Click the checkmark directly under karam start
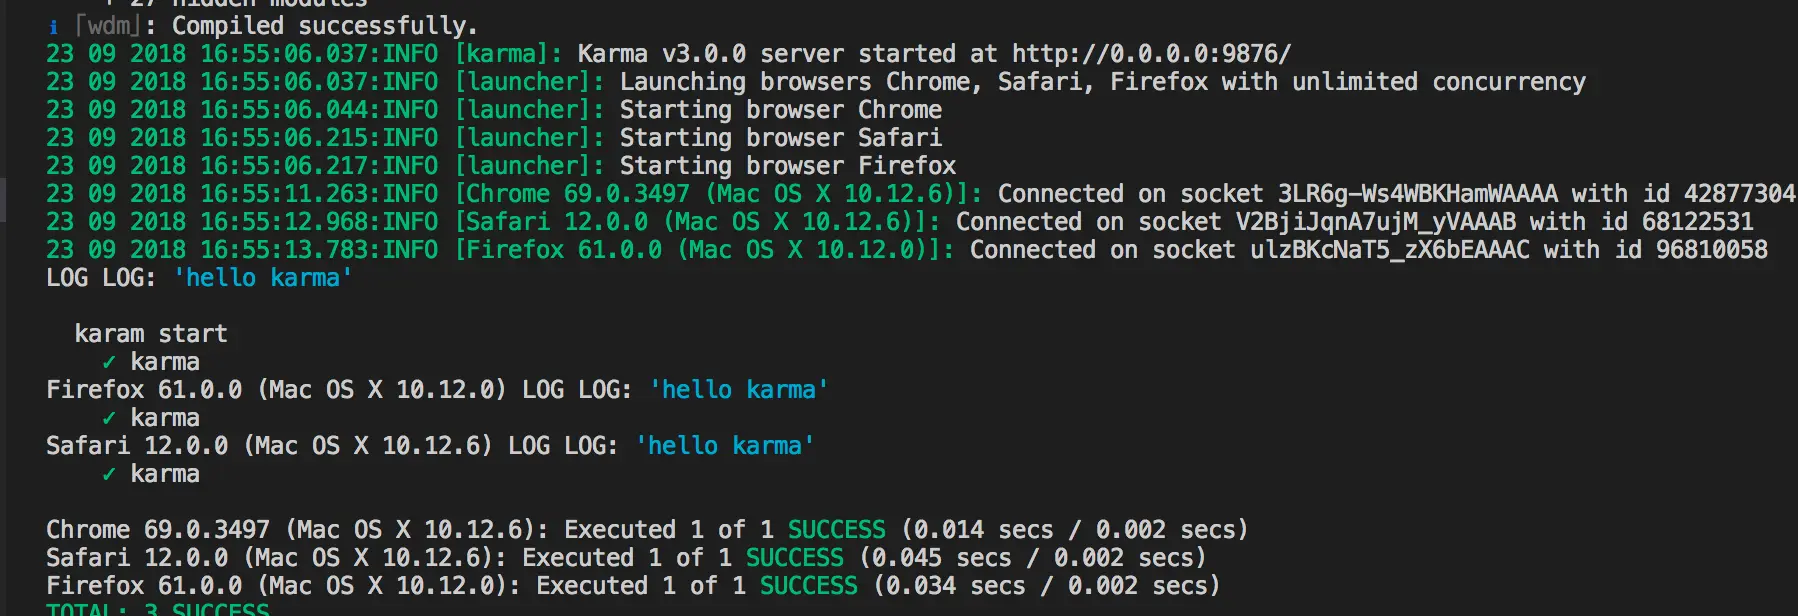This screenshot has height=616, width=1798. [x=109, y=362]
